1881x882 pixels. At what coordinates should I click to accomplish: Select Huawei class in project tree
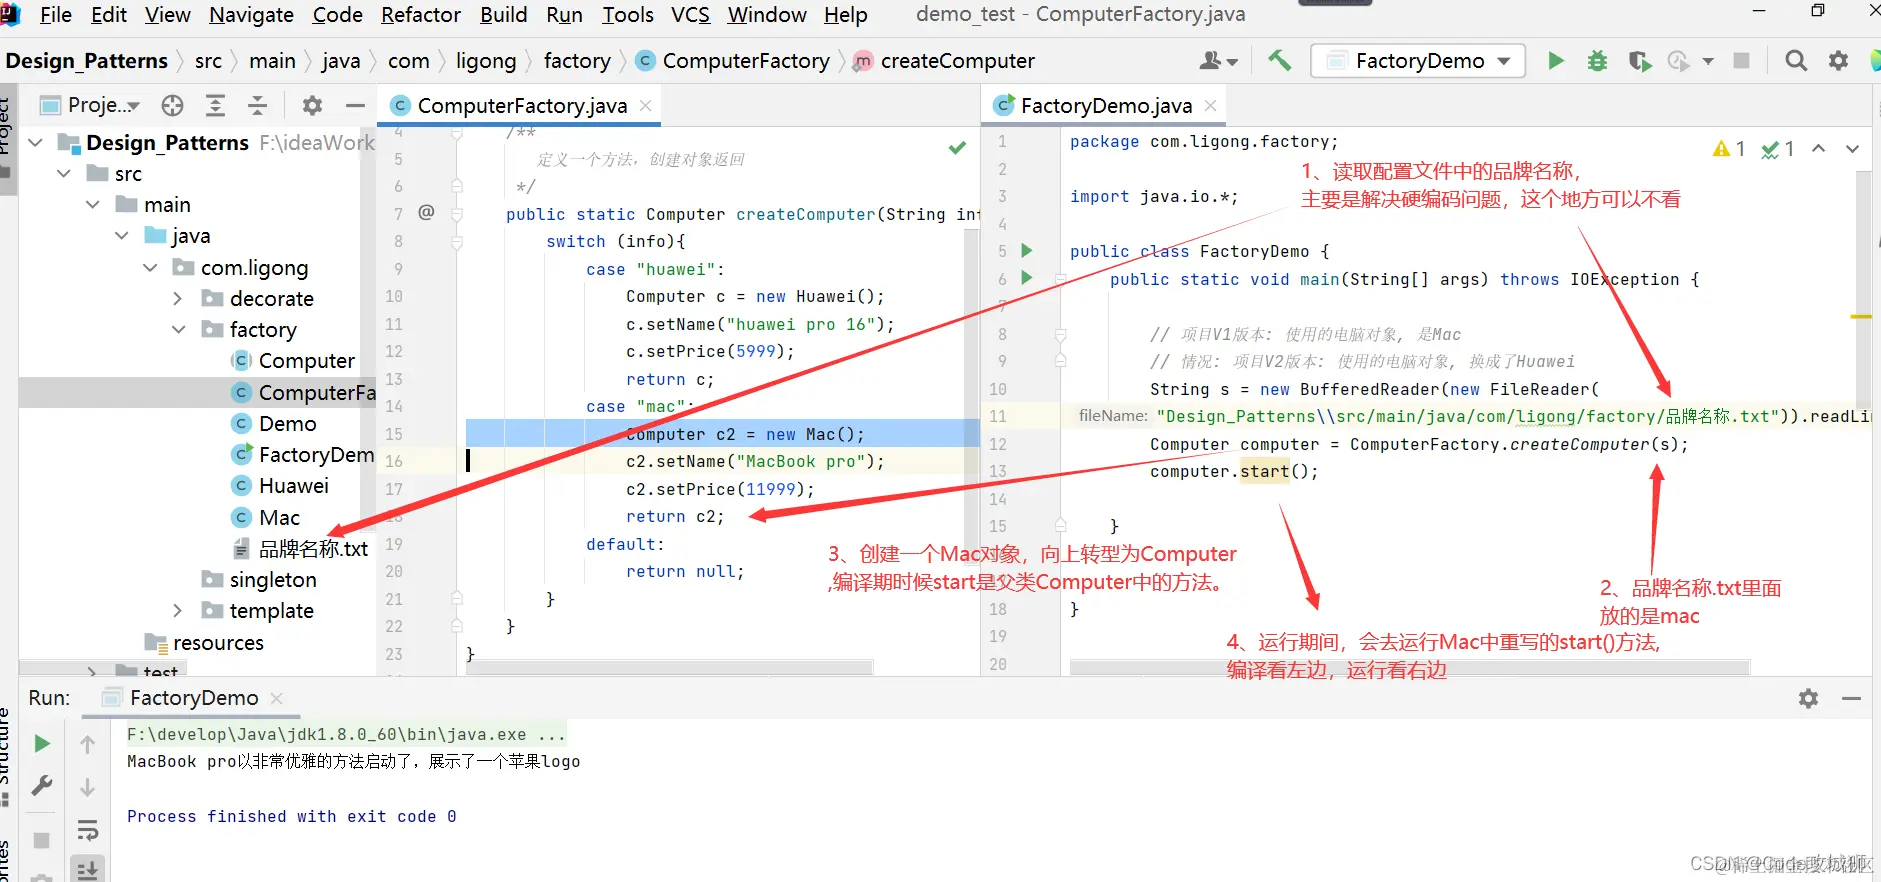coord(293,486)
